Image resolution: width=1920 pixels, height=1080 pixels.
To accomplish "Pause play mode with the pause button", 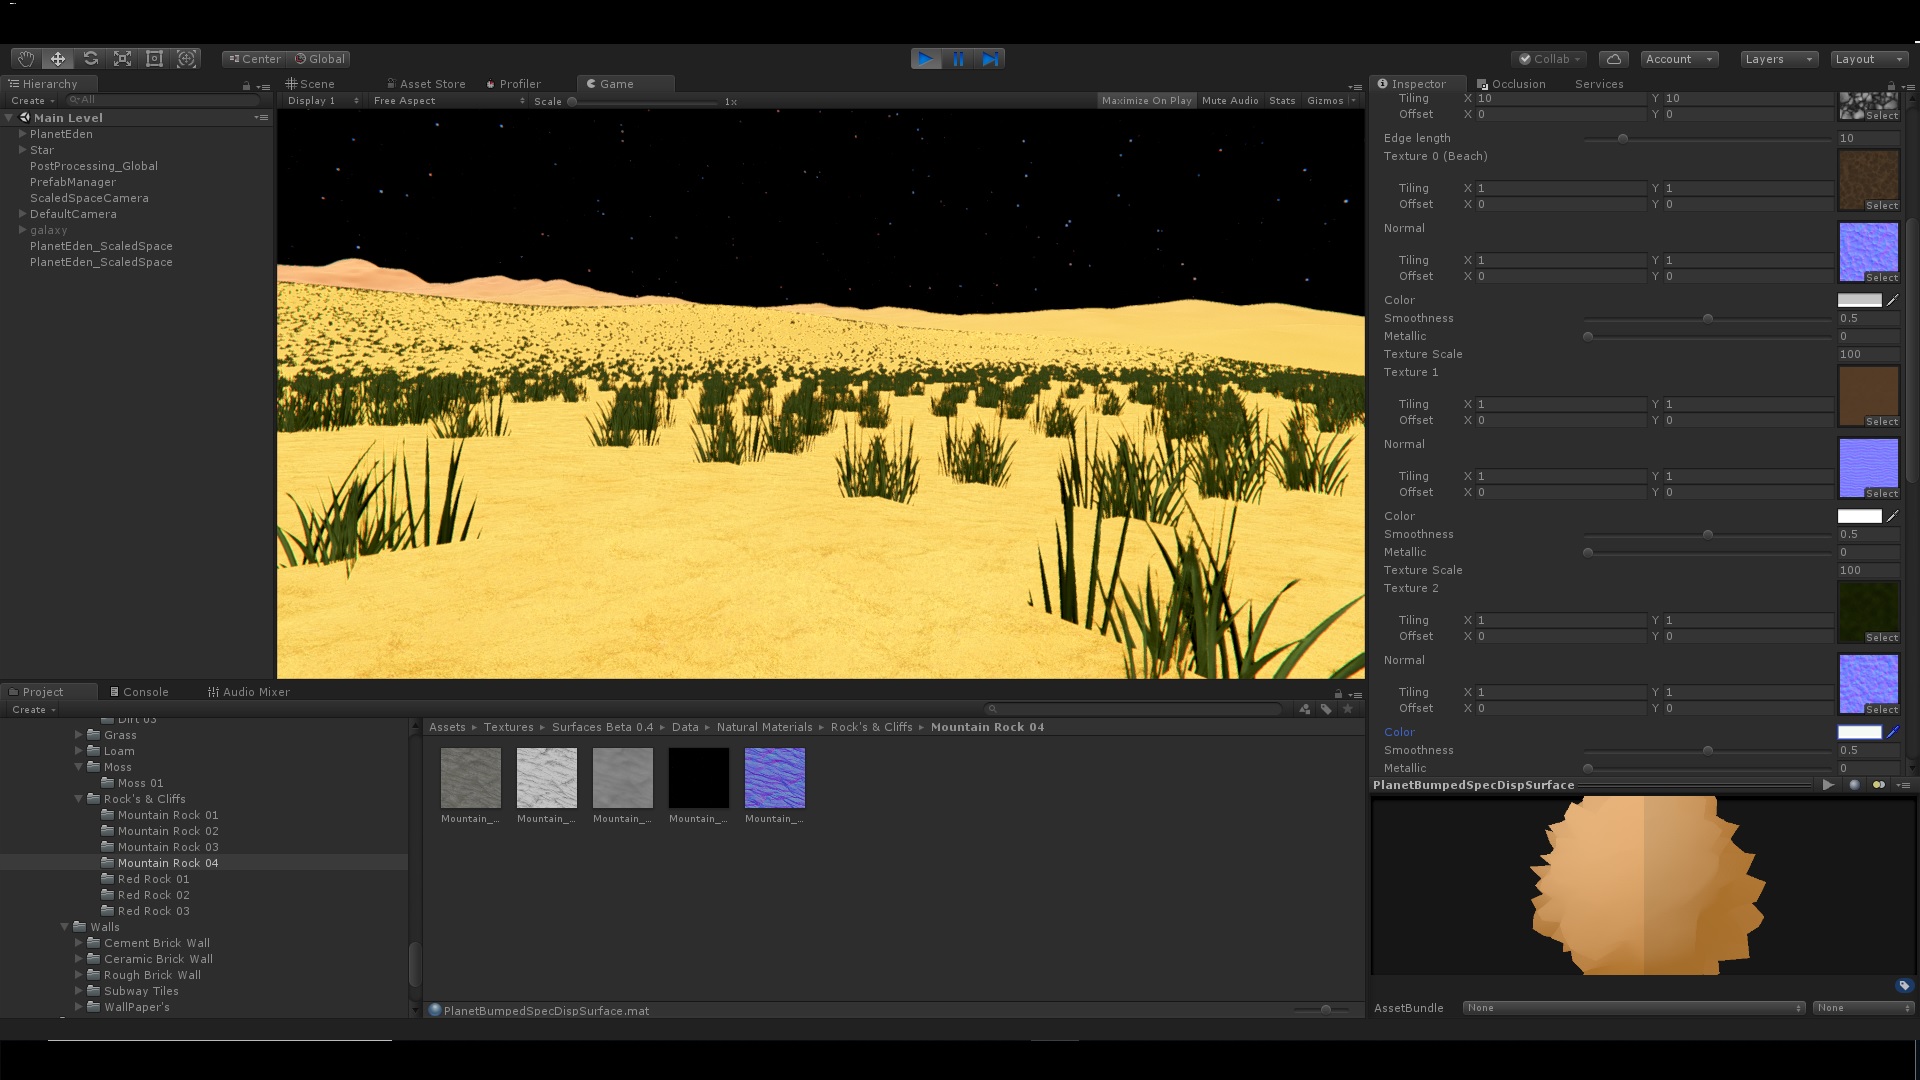I will [x=958, y=58].
